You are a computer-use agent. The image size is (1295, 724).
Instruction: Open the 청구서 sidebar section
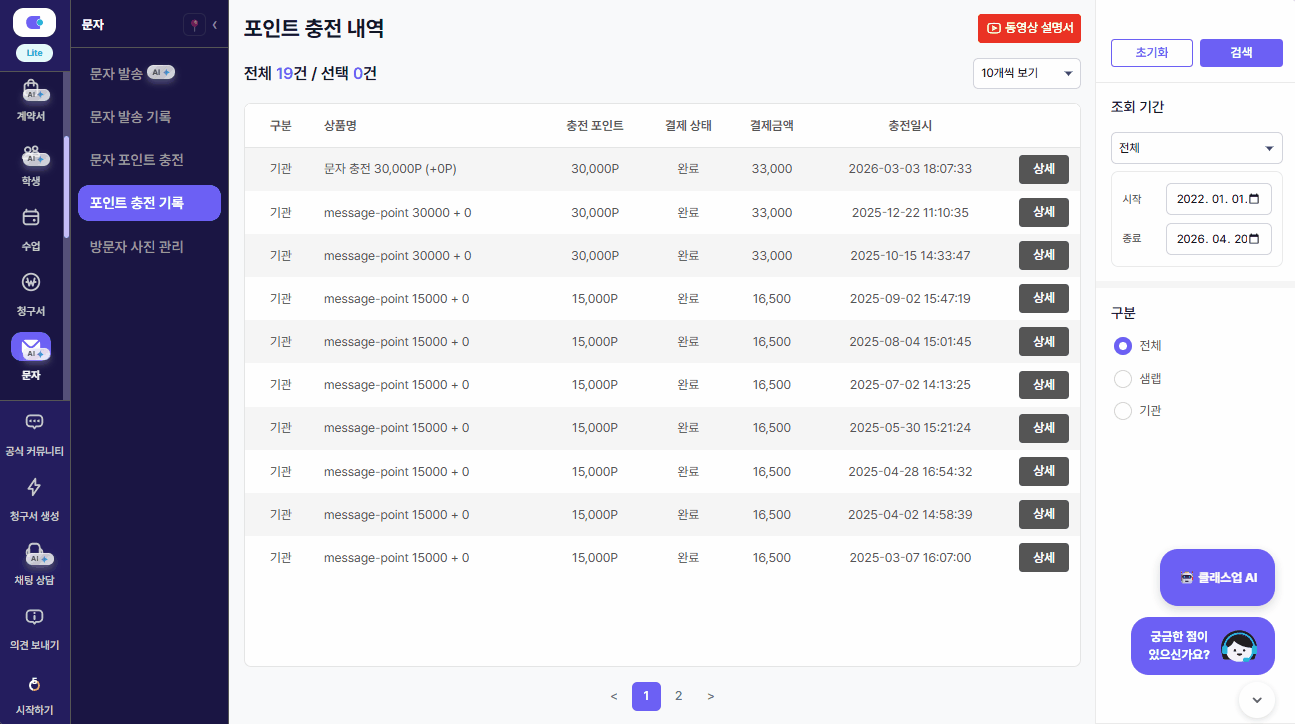coord(31,295)
